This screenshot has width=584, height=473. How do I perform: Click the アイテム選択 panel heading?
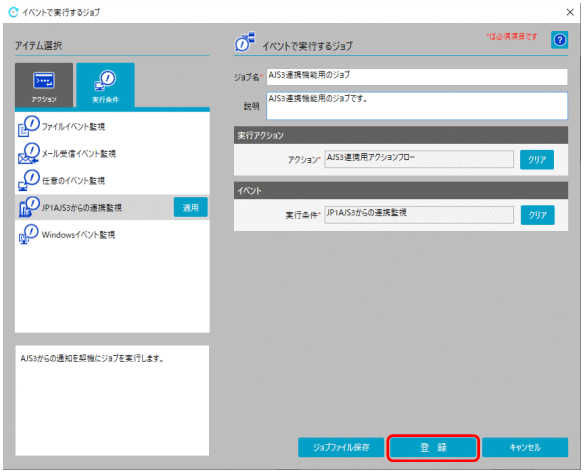tap(38, 46)
